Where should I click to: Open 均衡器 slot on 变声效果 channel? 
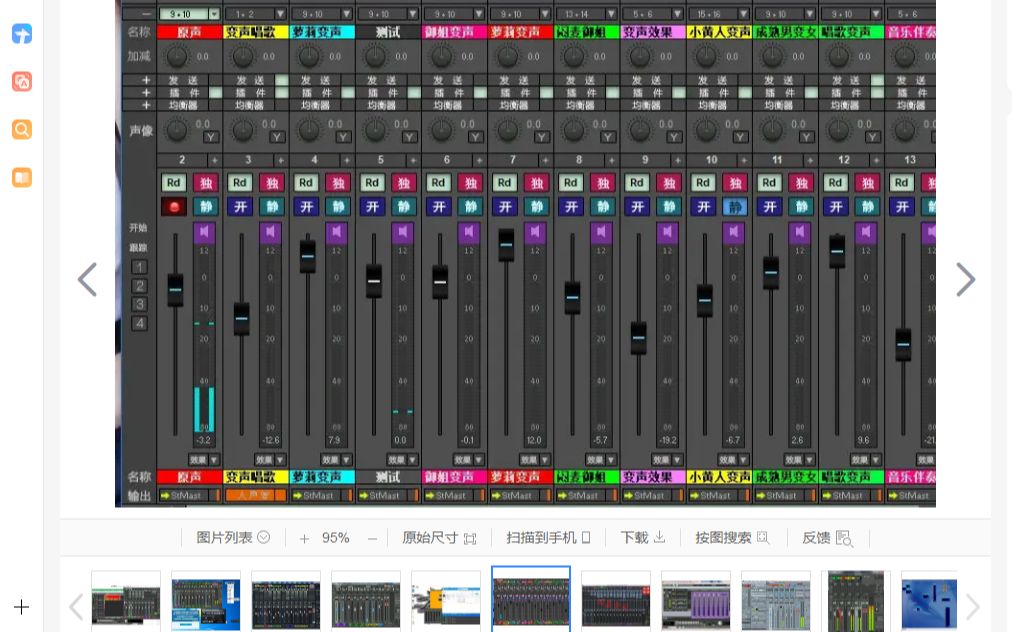click(x=646, y=105)
